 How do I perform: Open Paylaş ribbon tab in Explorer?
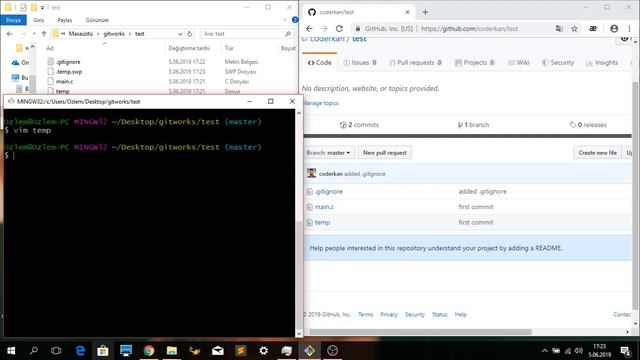click(64, 20)
